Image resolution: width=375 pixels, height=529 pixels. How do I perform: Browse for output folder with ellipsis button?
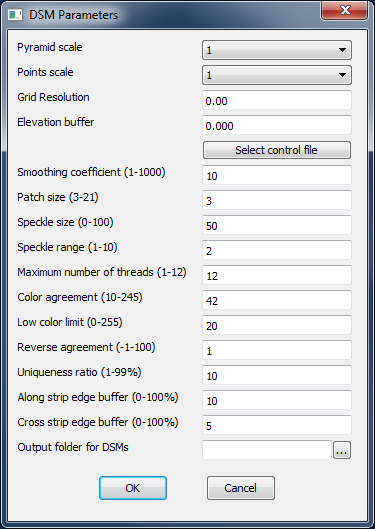tap(342, 450)
